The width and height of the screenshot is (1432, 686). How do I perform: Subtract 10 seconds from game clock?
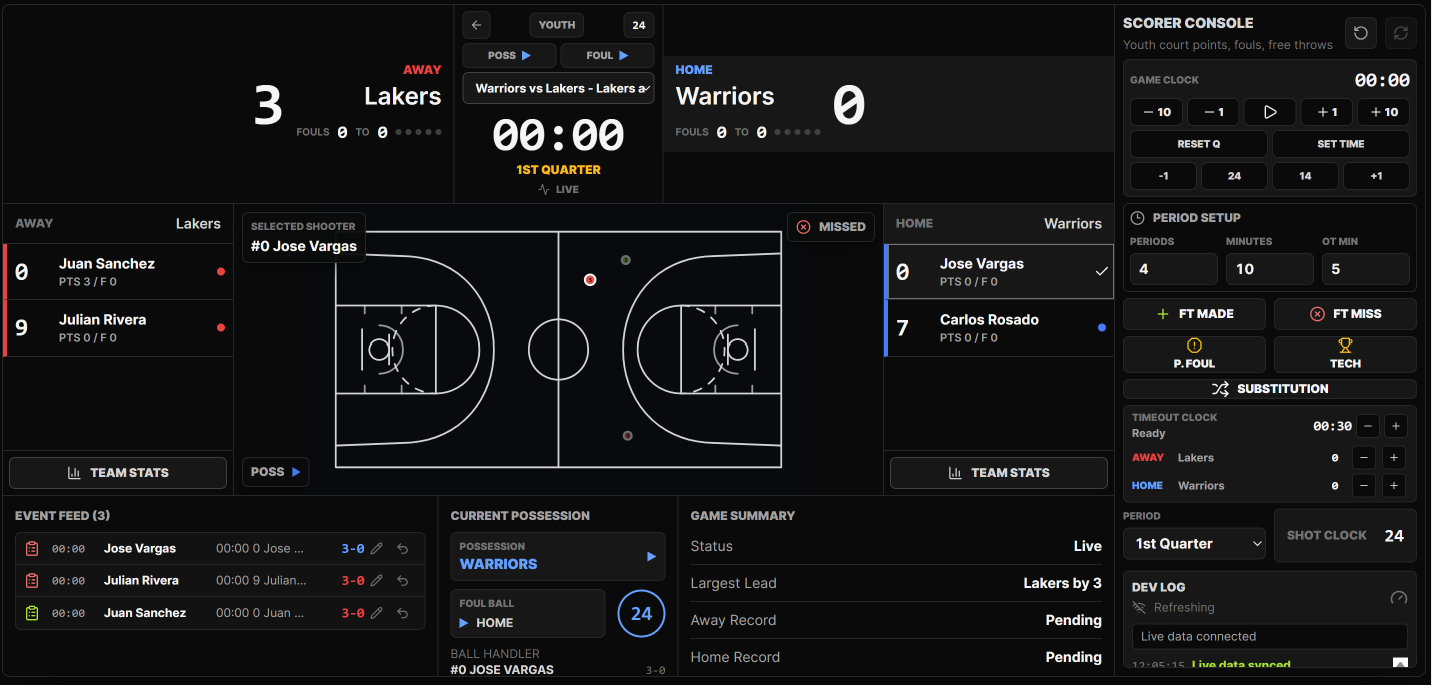(x=1157, y=112)
